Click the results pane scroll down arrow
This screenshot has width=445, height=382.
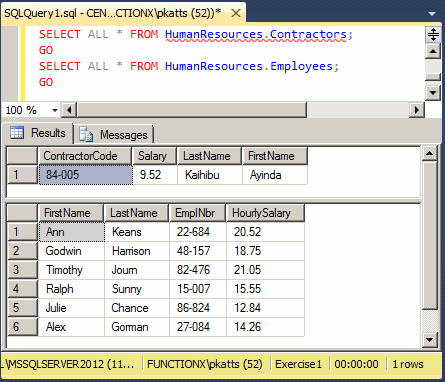coord(430,340)
